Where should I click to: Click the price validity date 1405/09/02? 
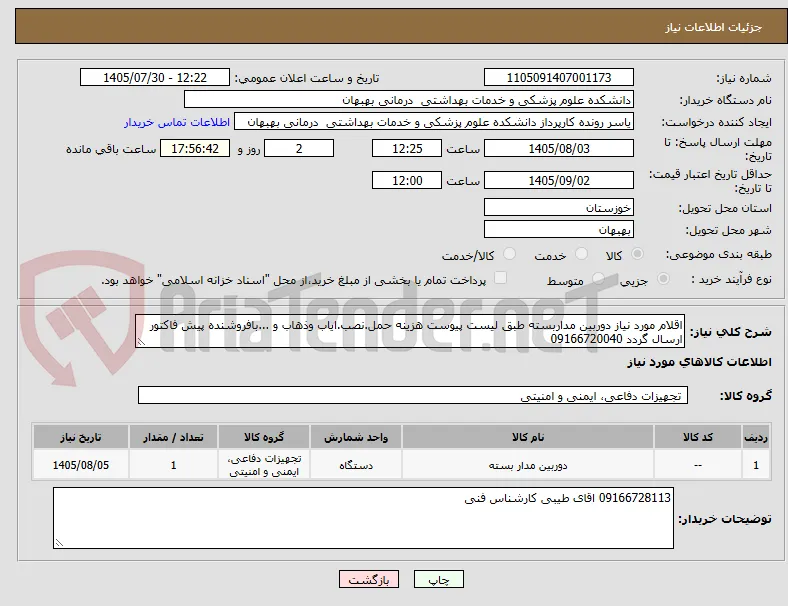pyautogui.click(x=558, y=180)
